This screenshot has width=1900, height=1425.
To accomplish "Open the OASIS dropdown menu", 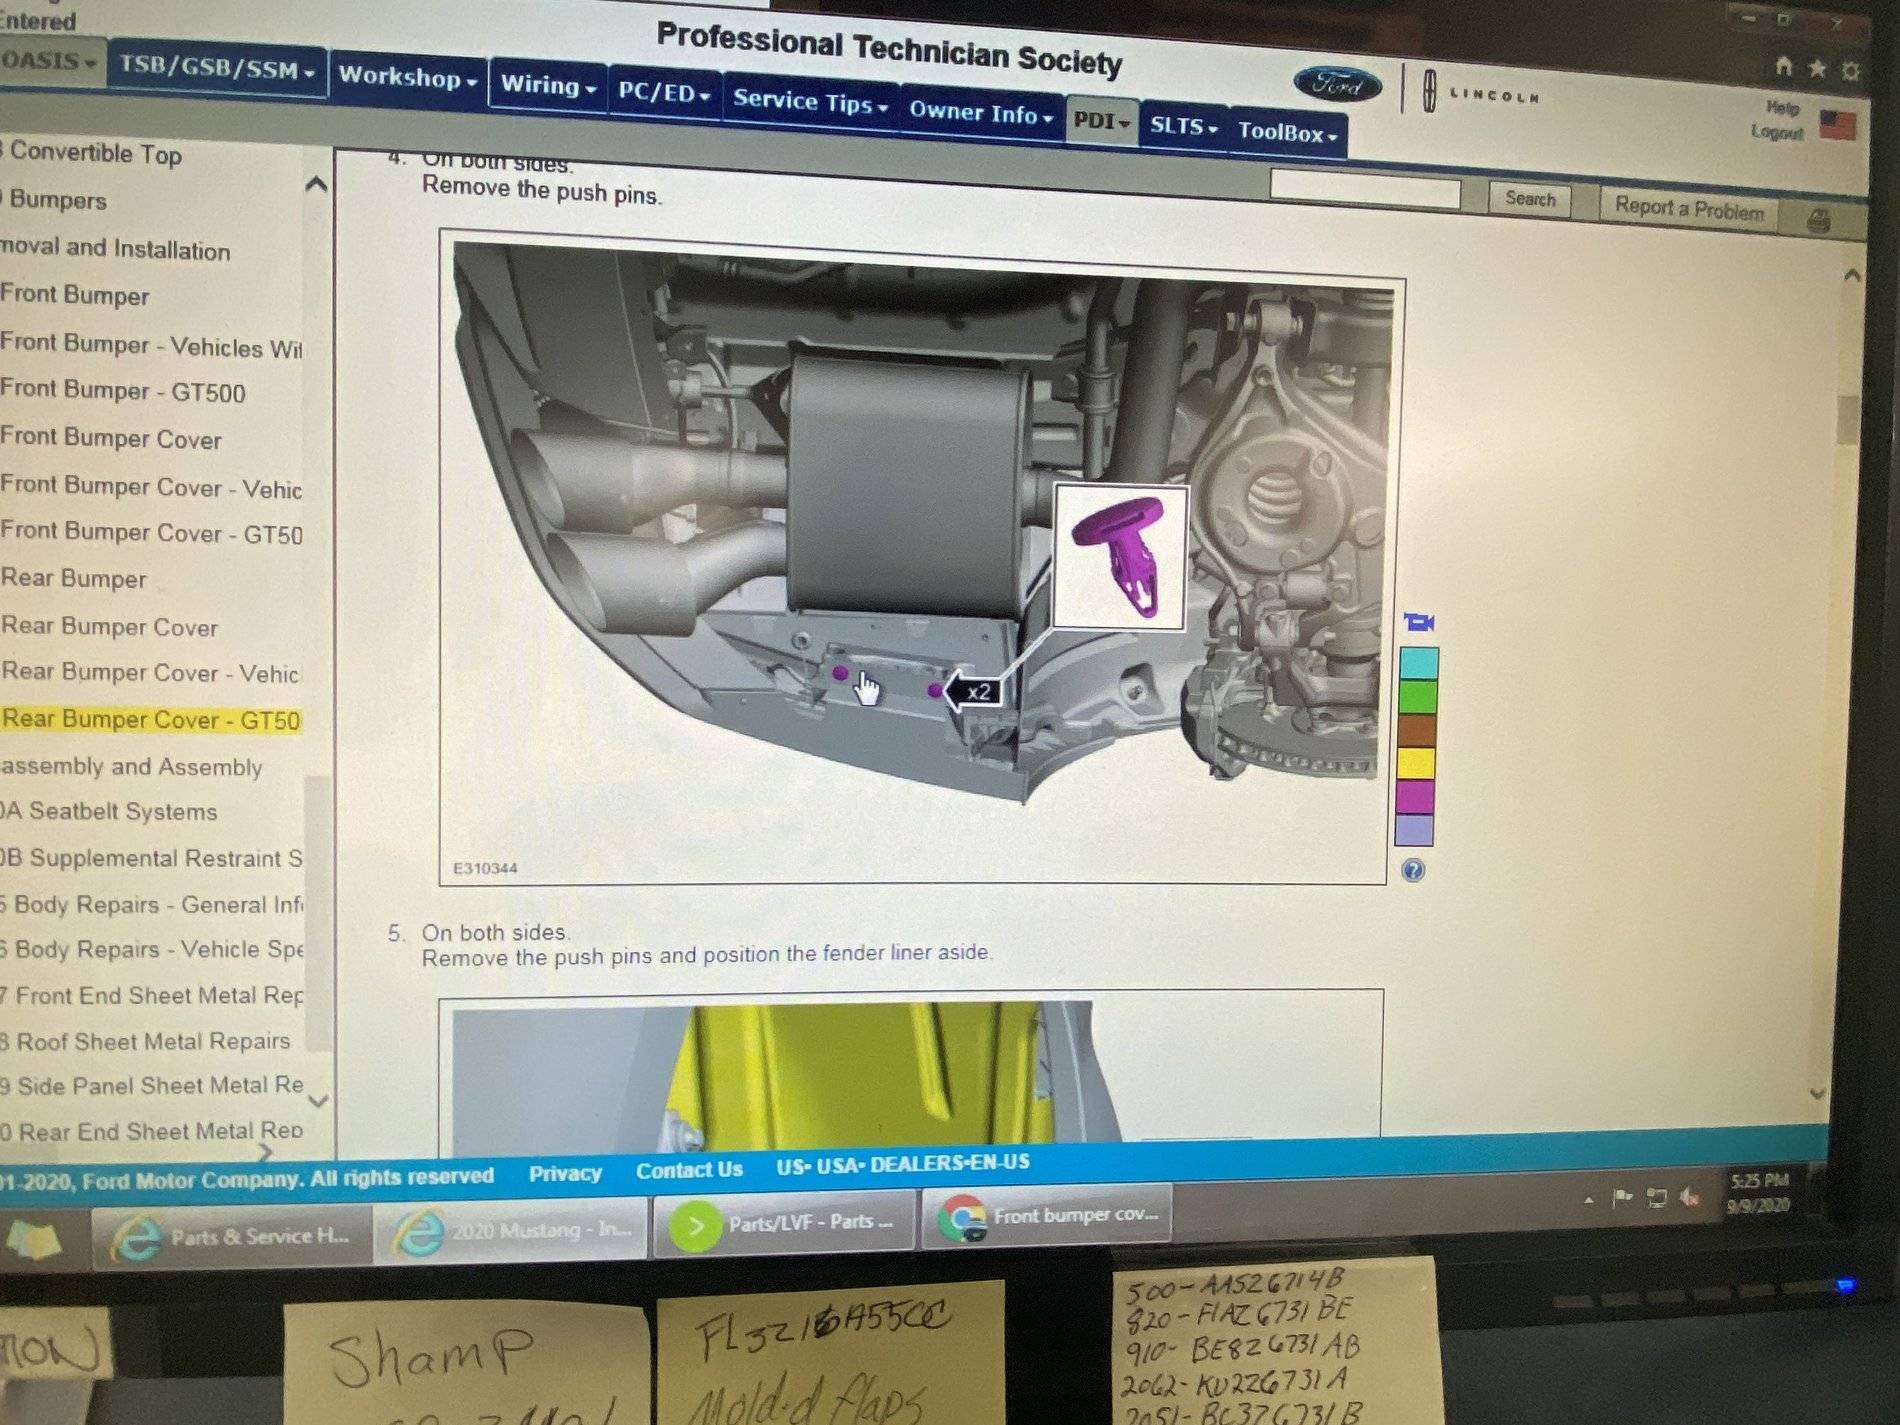I will 50,62.
